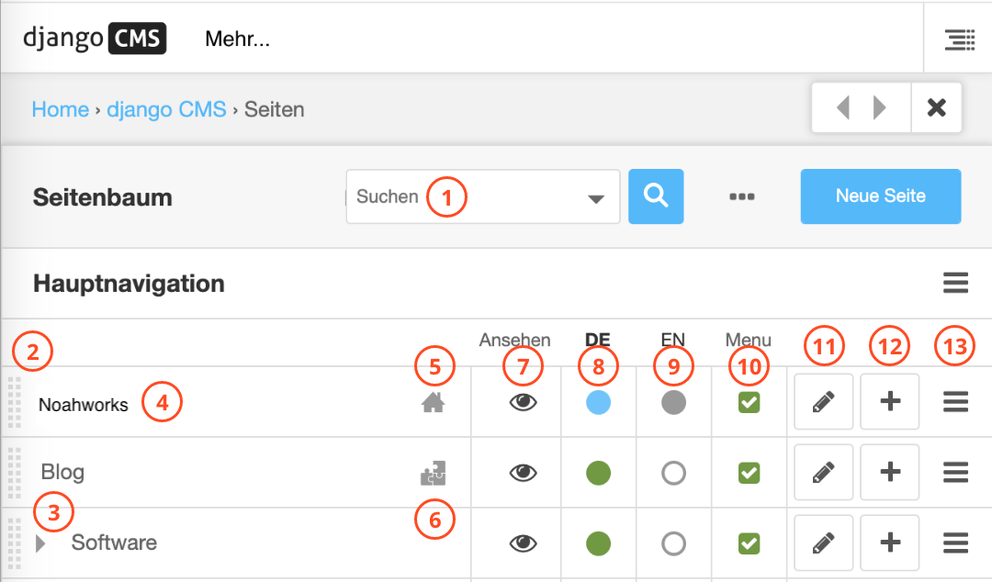
Task: Expand the Software page tree node
Action: click(x=41, y=543)
